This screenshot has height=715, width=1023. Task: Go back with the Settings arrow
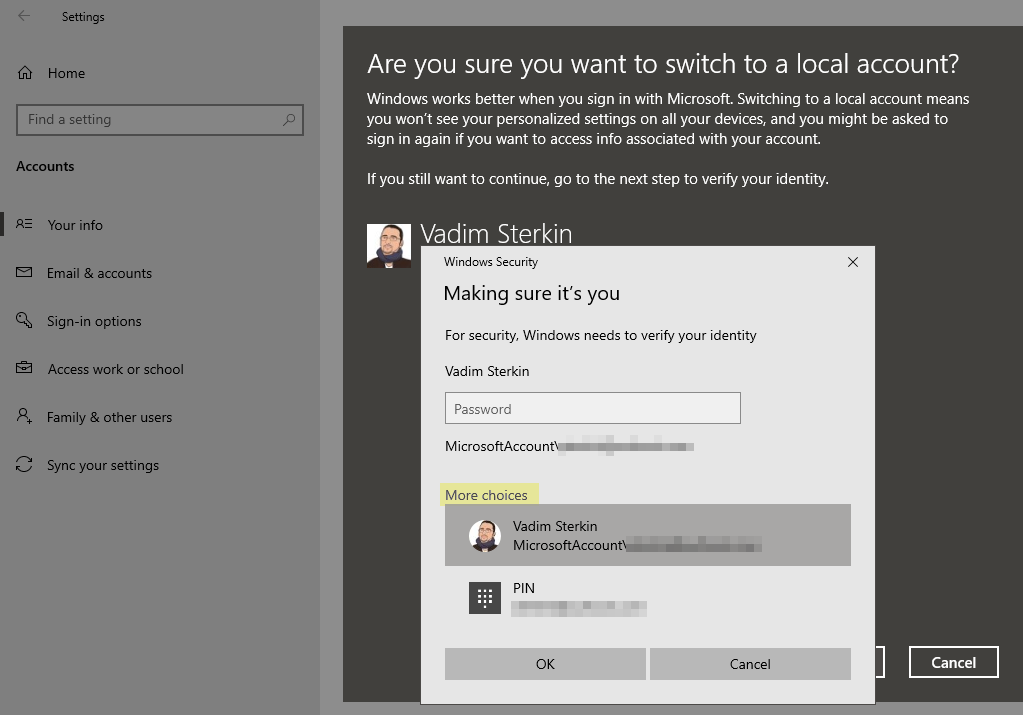[24, 16]
